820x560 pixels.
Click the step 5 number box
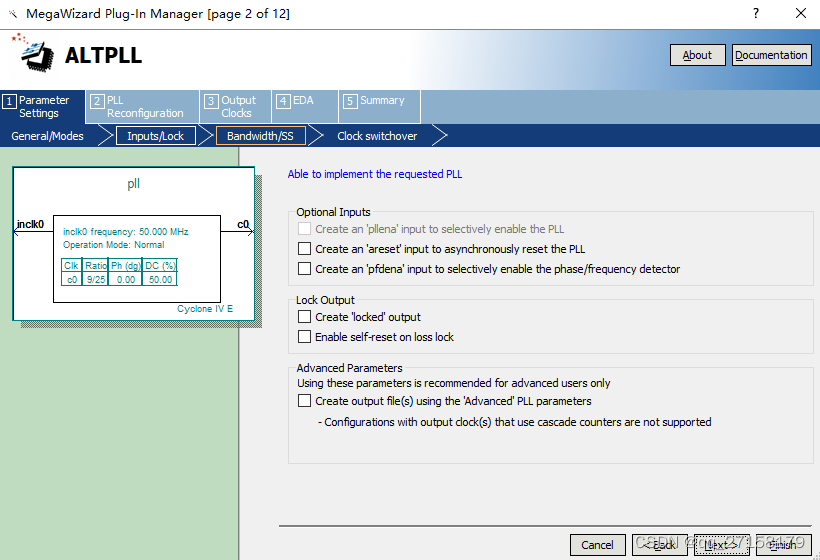[x=350, y=101]
